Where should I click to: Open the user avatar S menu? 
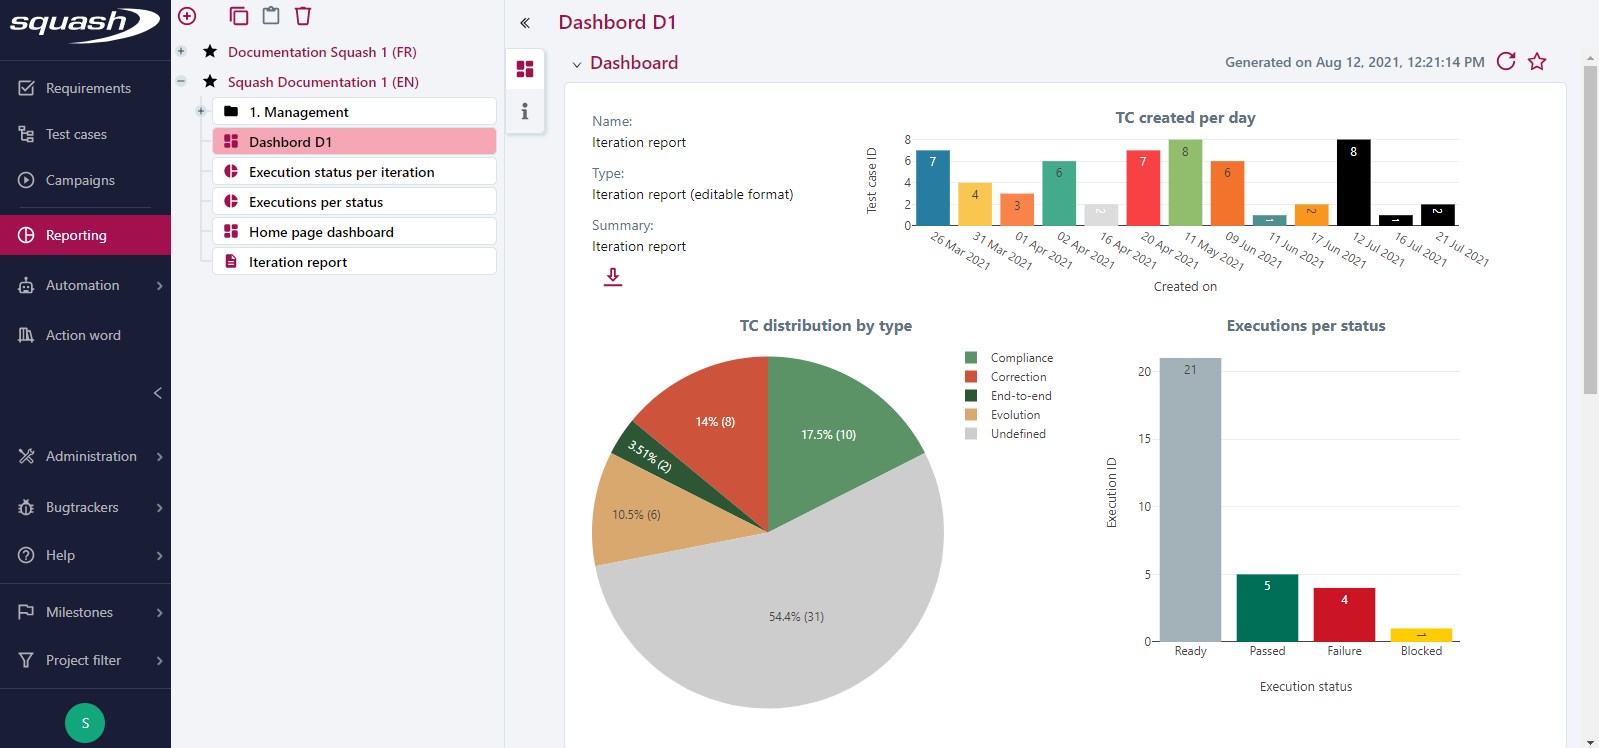tap(85, 723)
